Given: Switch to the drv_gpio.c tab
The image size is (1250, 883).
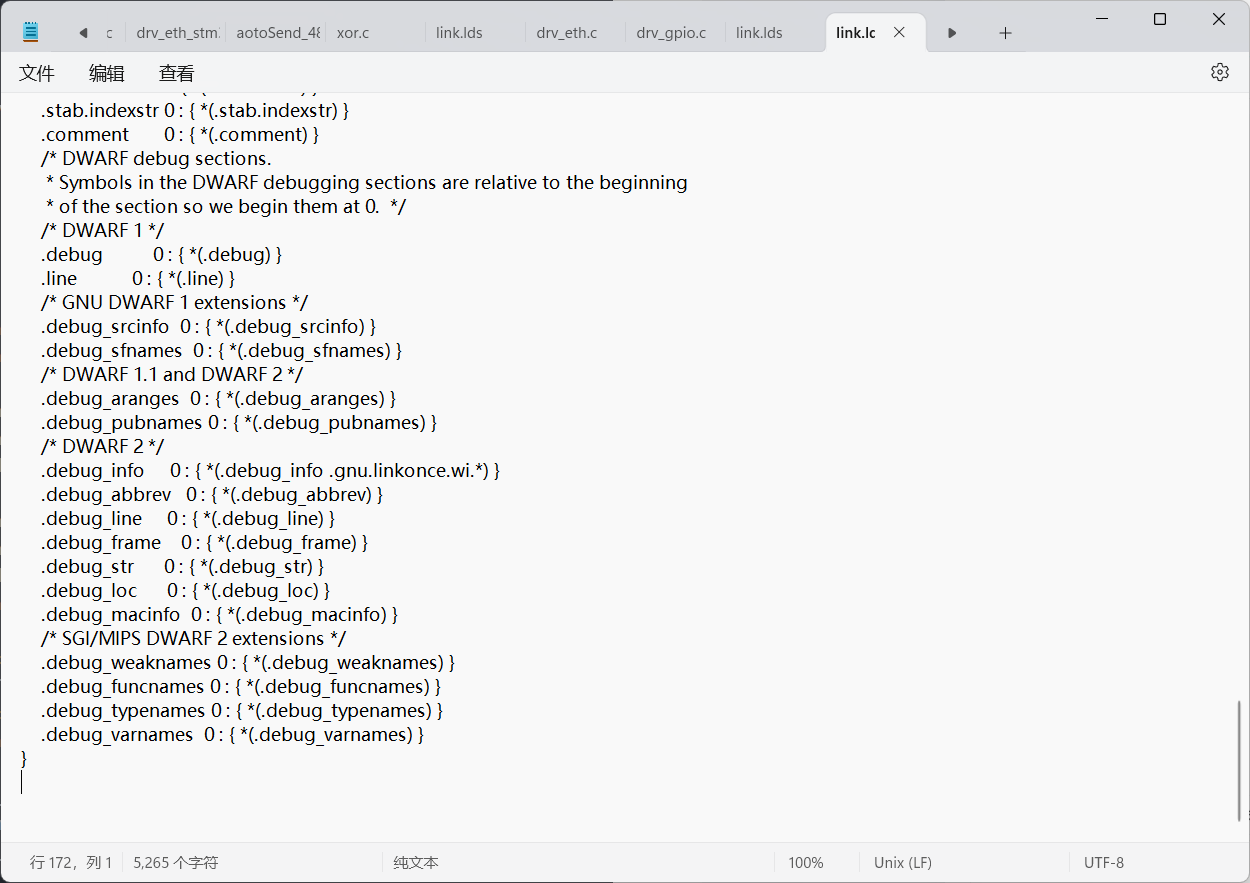Looking at the screenshot, I should click(669, 32).
